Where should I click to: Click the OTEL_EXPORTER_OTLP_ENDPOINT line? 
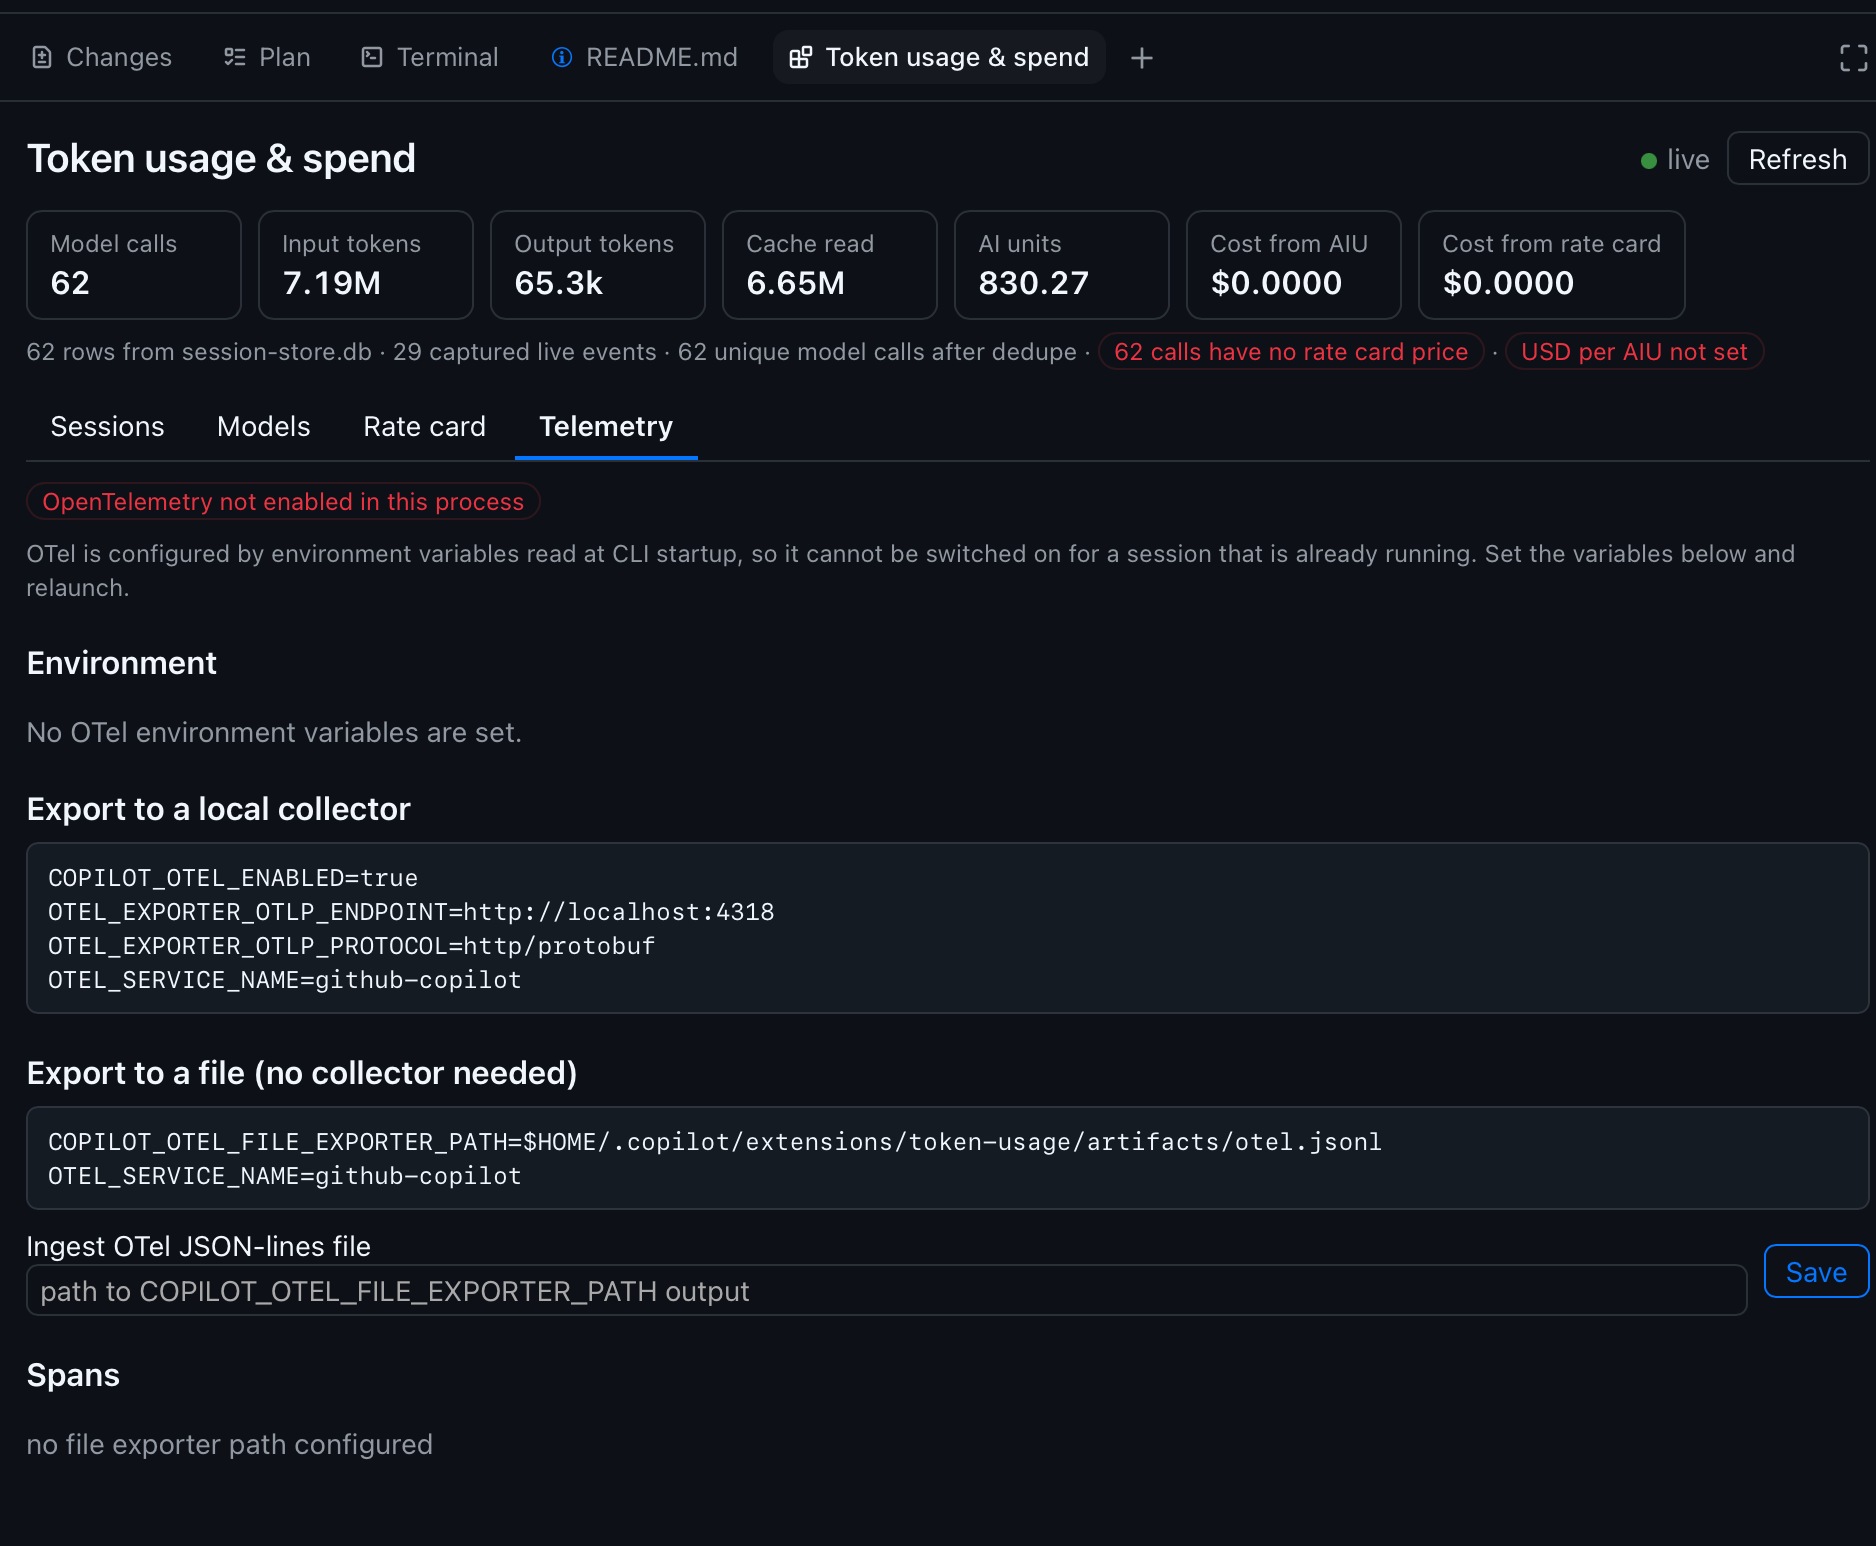(411, 912)
